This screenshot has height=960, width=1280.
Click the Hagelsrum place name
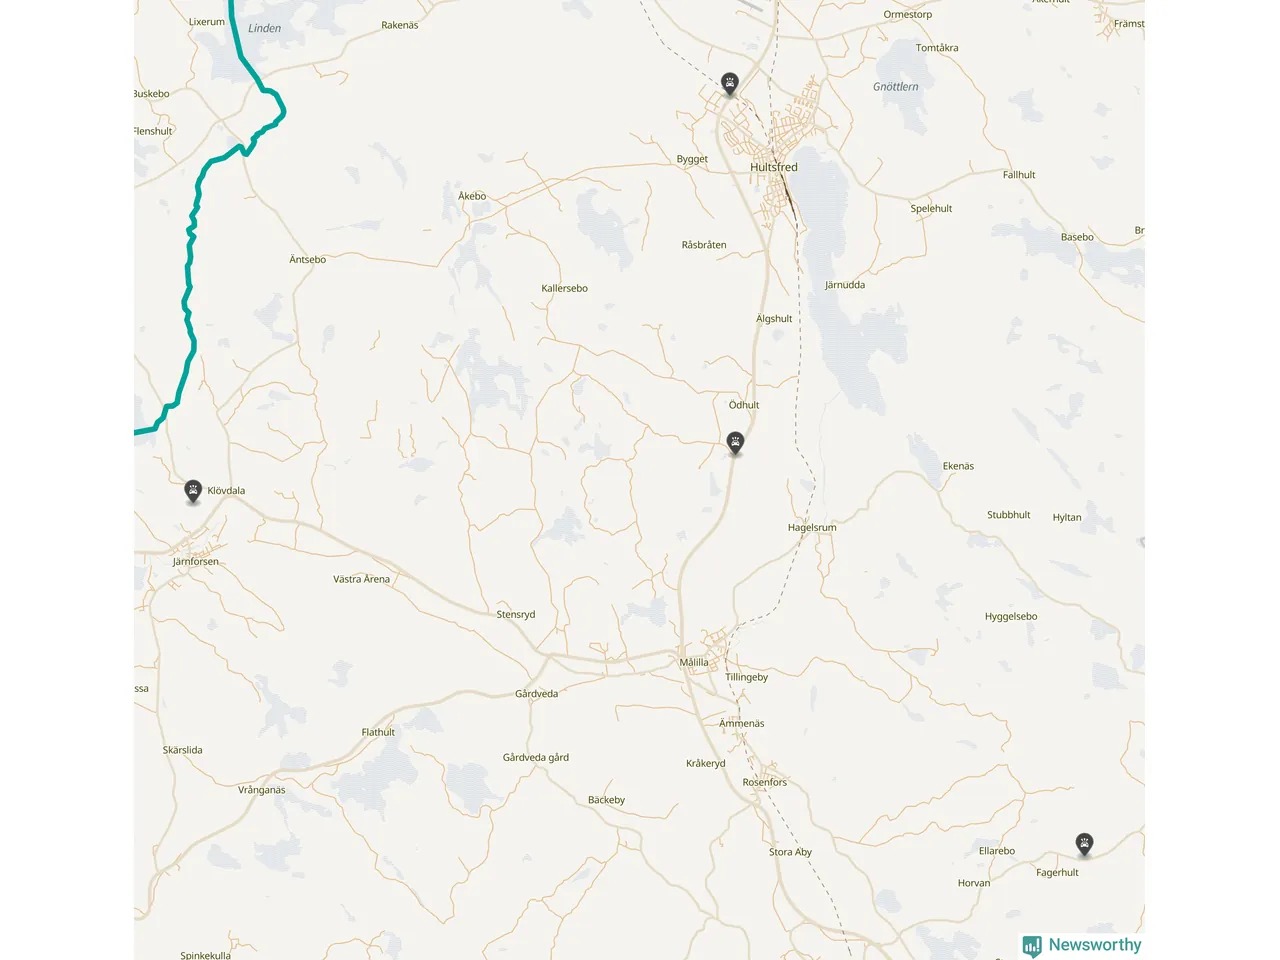point(812,527)
